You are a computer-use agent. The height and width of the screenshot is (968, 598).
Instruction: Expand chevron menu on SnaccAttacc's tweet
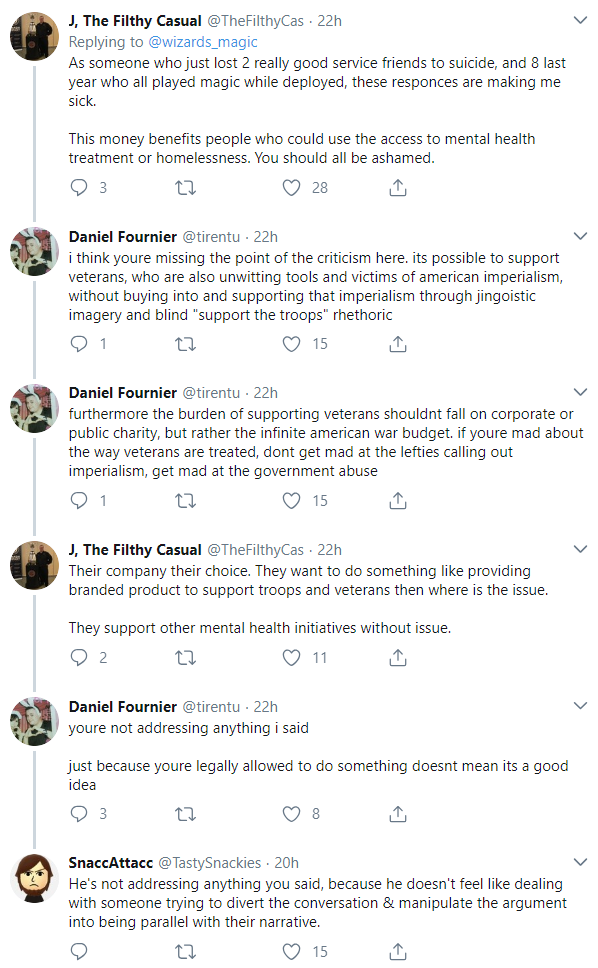click(580, 862)
